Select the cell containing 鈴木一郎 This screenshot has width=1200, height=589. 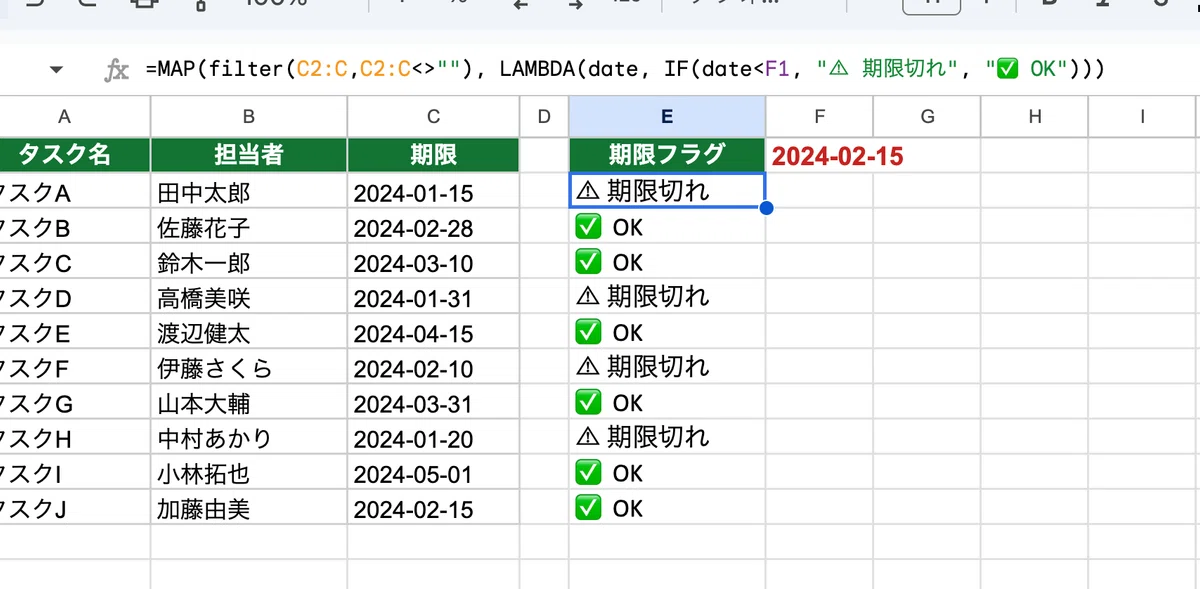coord(249,262)
